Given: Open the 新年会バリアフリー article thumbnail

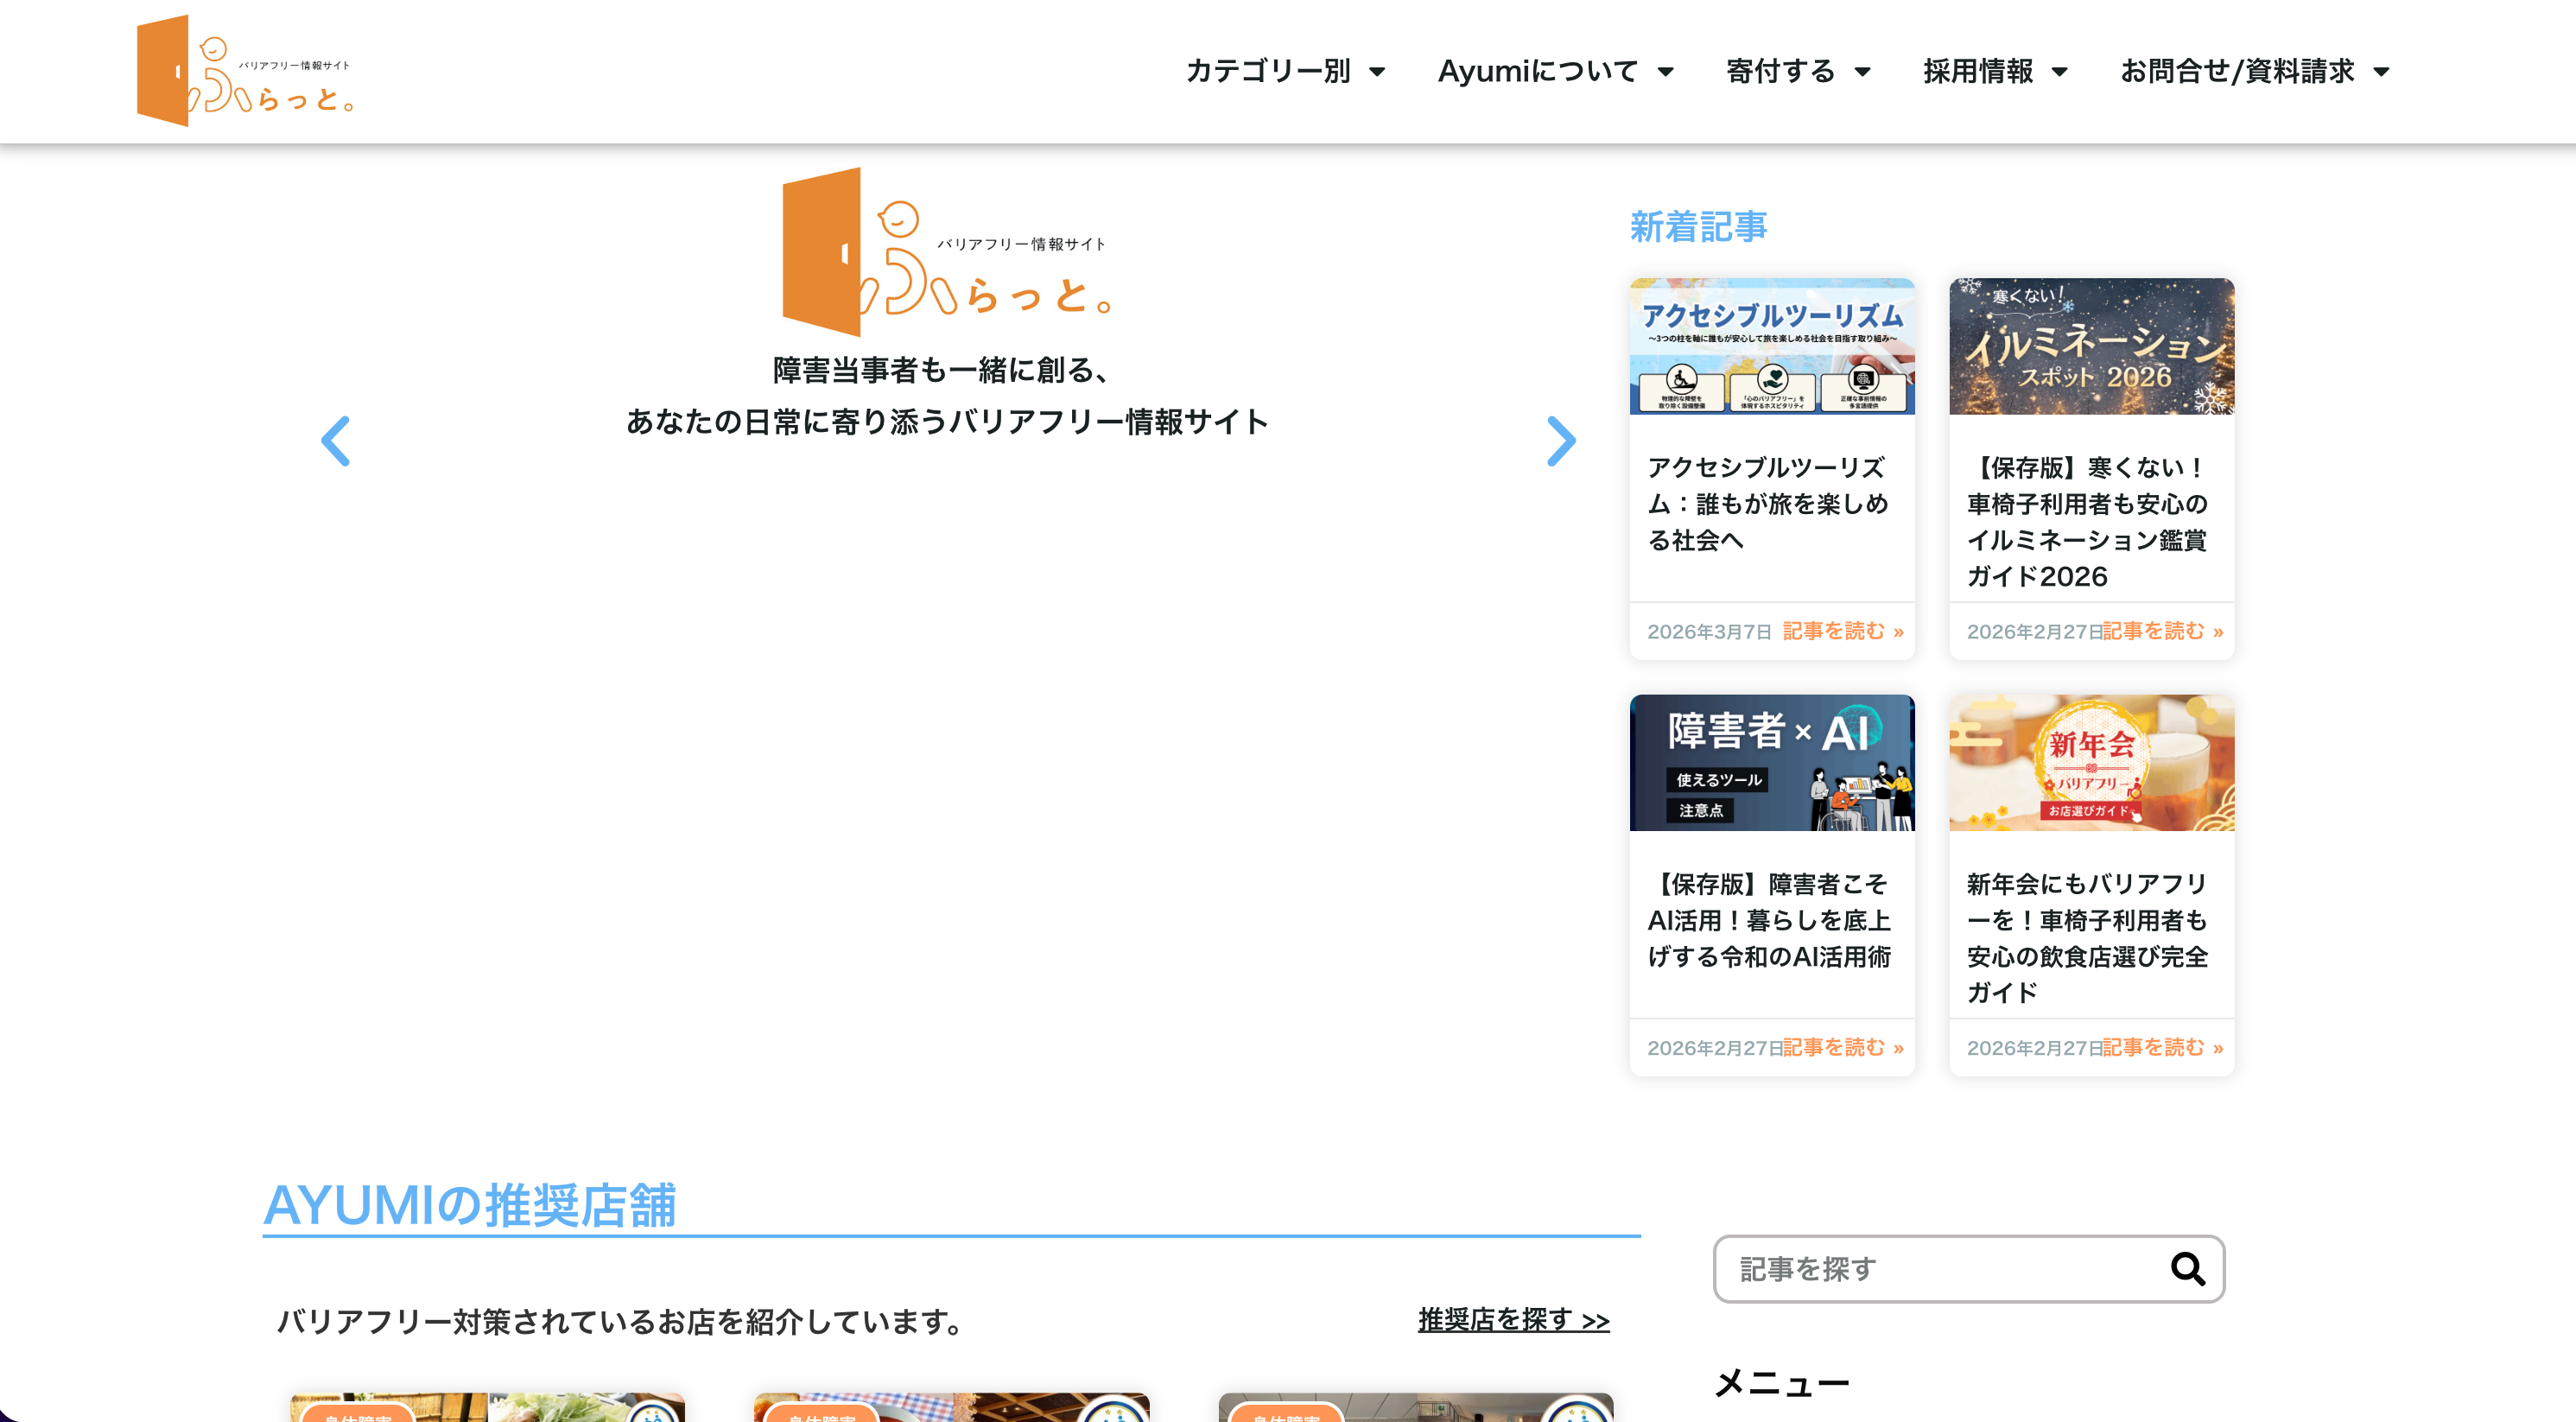Looking at the screenshot, I should pos(2091,763).
